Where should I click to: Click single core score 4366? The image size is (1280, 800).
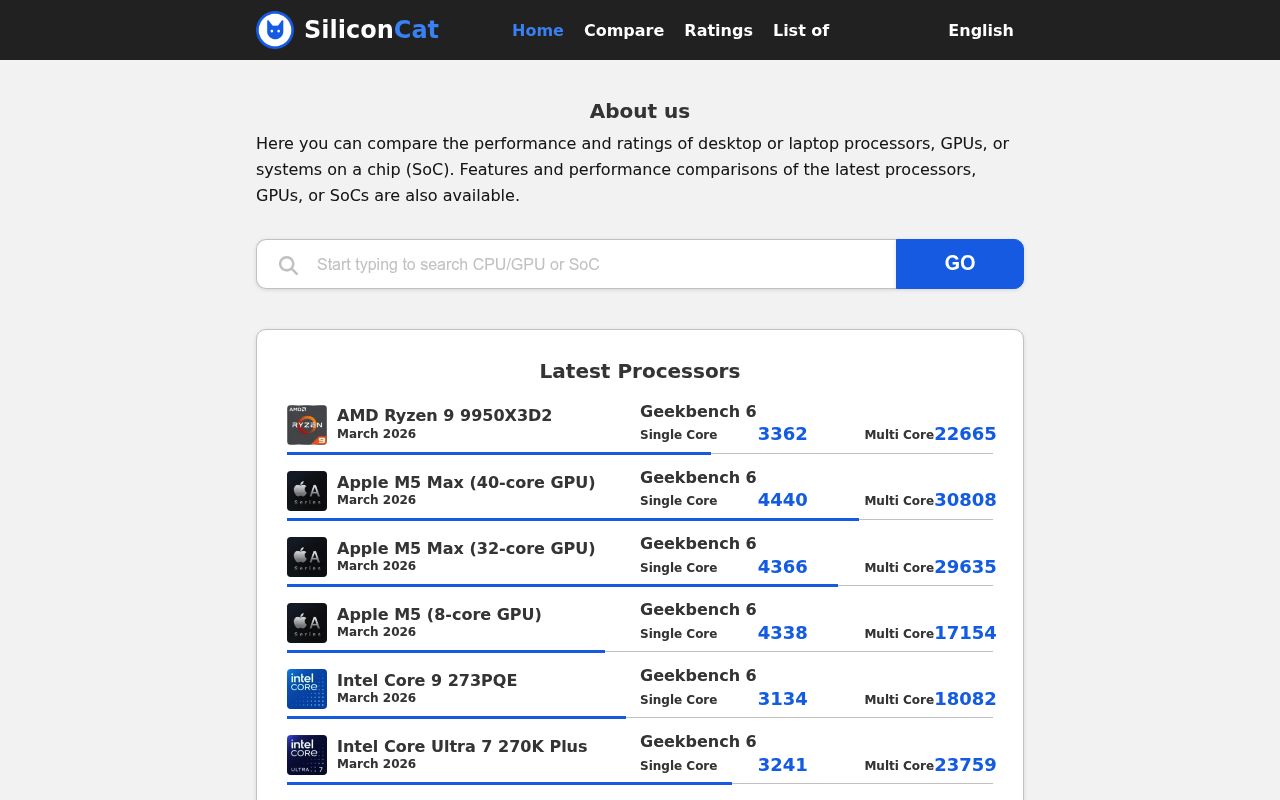click(x=782, y=567)
